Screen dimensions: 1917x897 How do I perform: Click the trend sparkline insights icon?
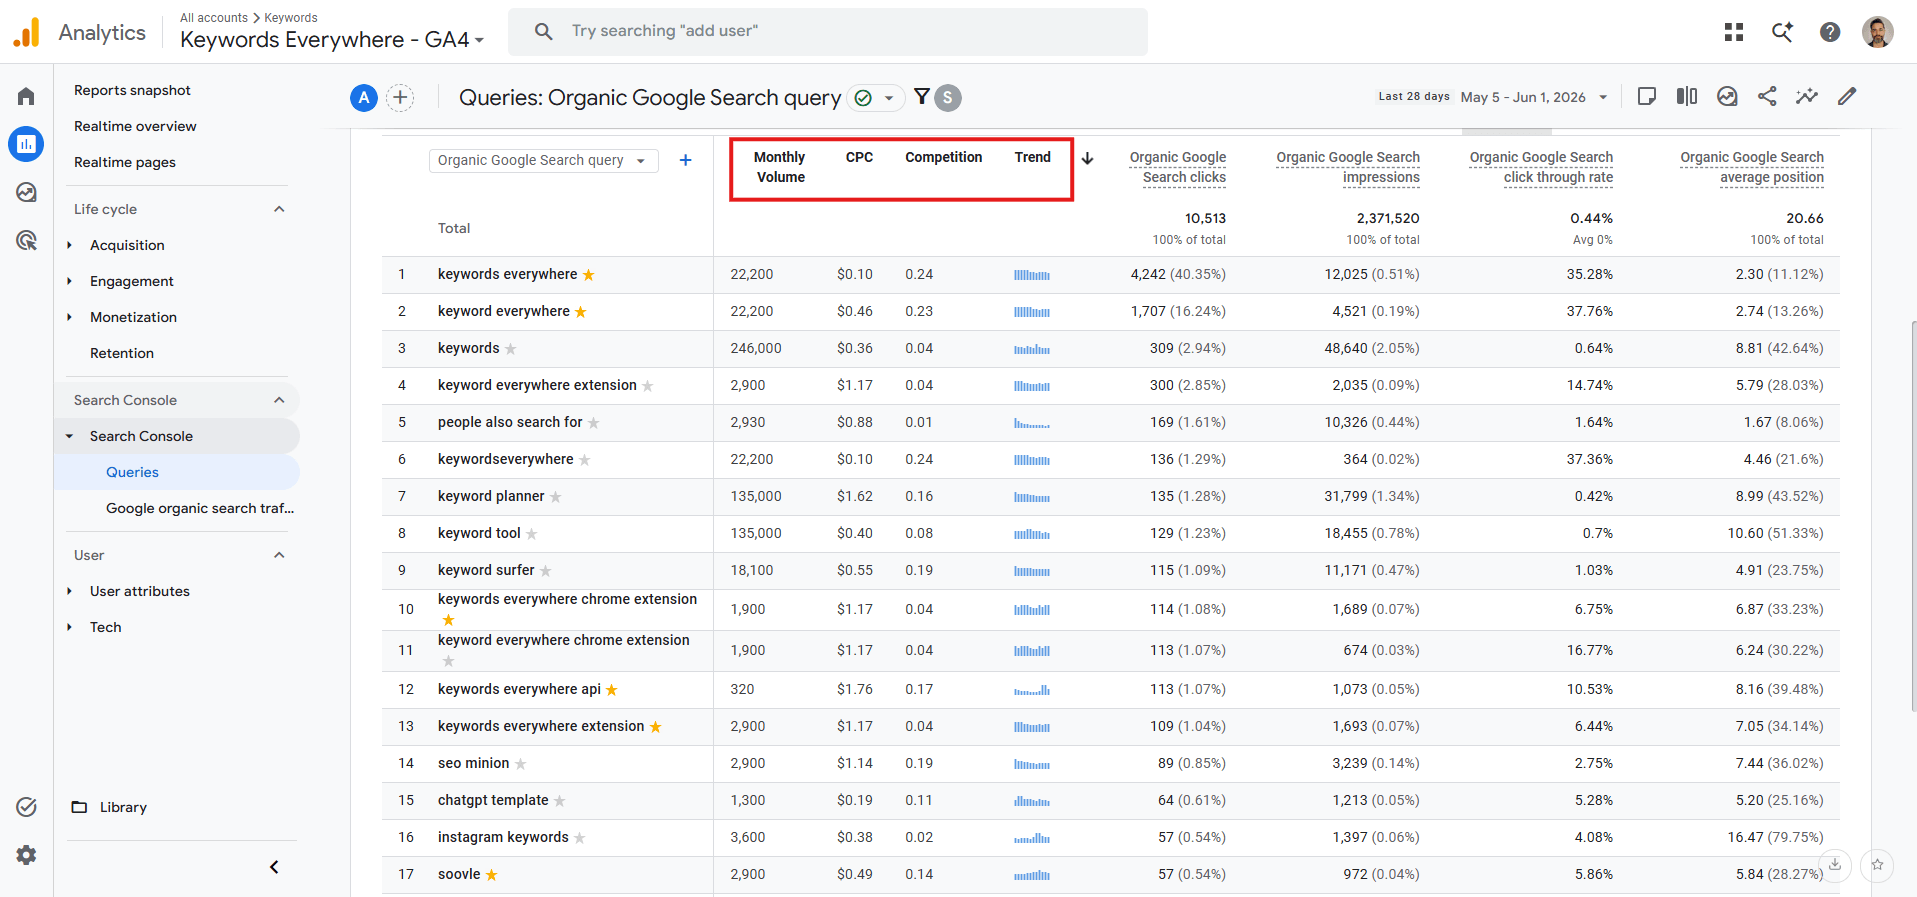coord(1807,96)
